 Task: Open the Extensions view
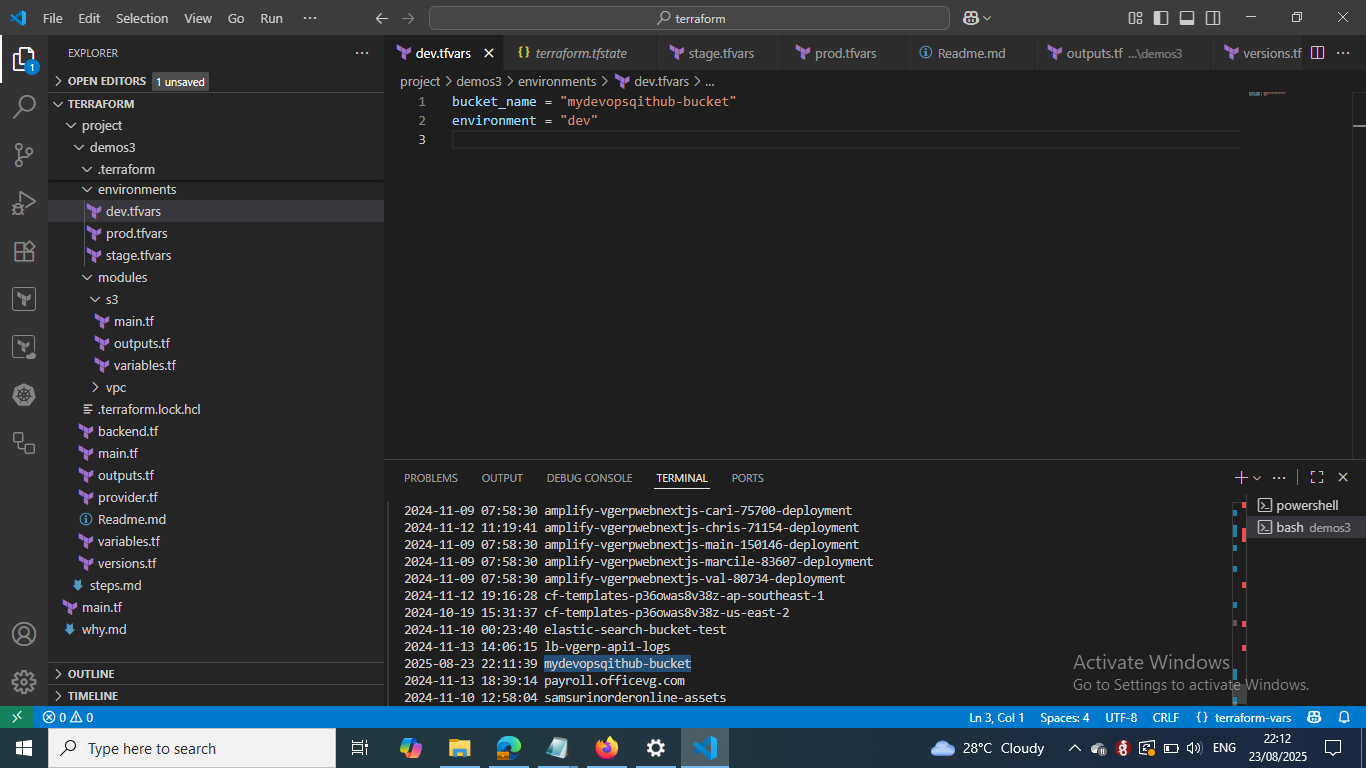[x=24, y=251]
